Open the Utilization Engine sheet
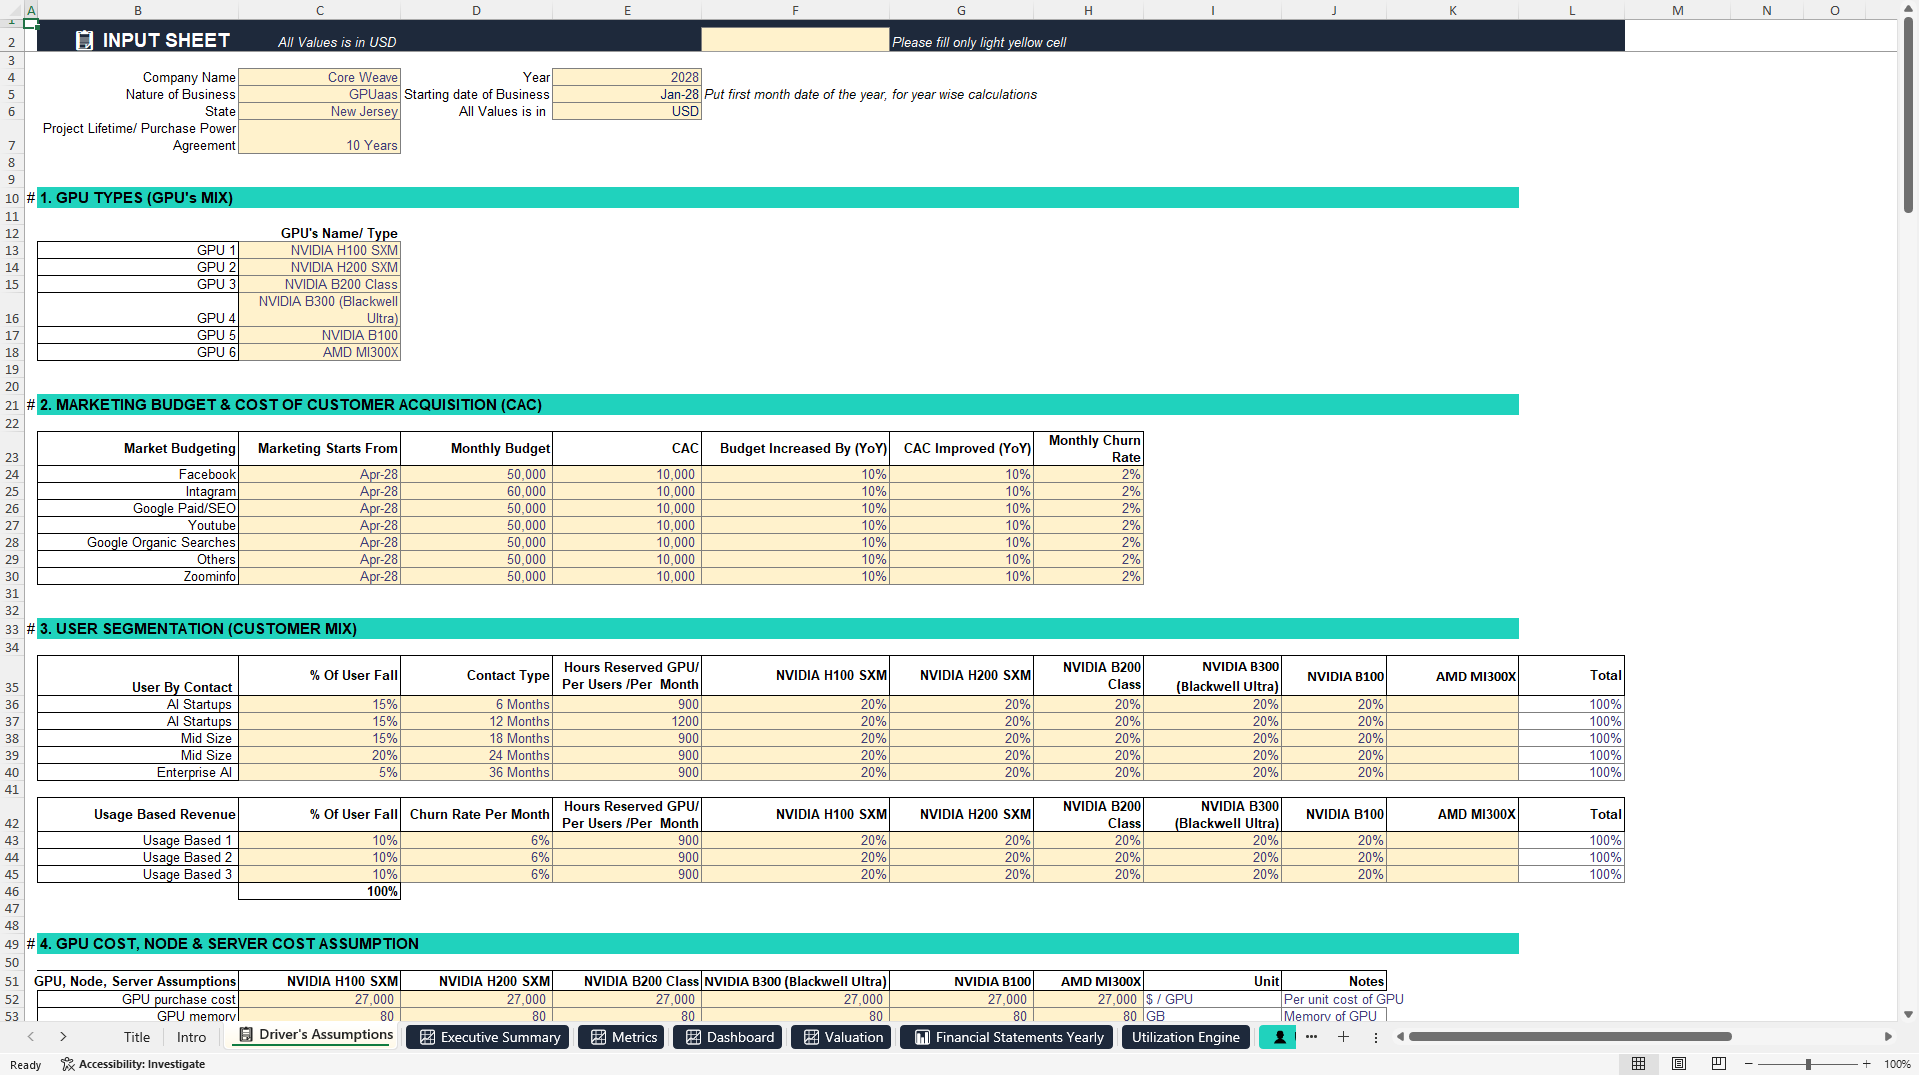Screen dimensions: 1919x1075 tap(1185, 1037)
